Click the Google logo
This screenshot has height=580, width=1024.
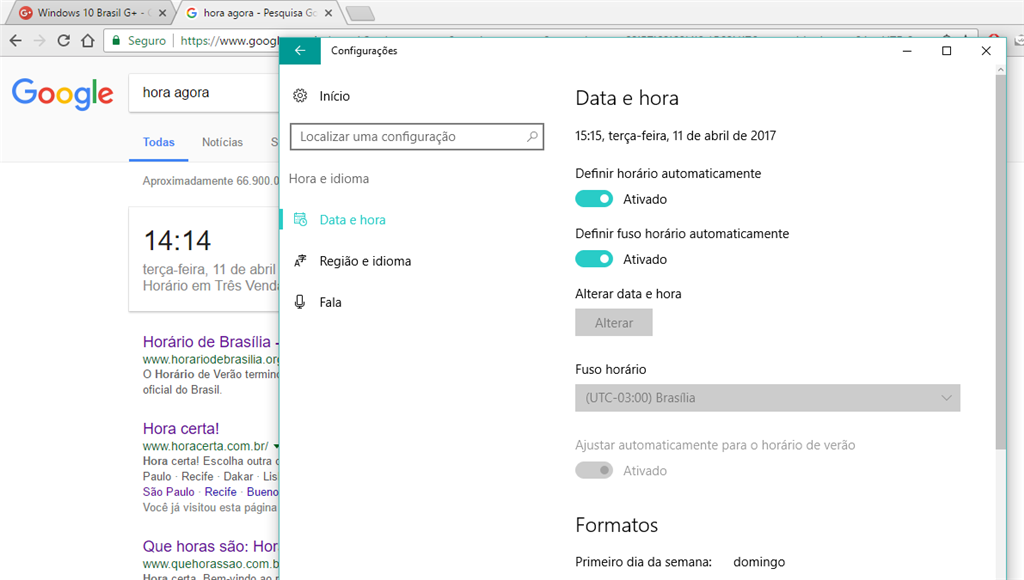pyautogui.click(x=63, y=93)
